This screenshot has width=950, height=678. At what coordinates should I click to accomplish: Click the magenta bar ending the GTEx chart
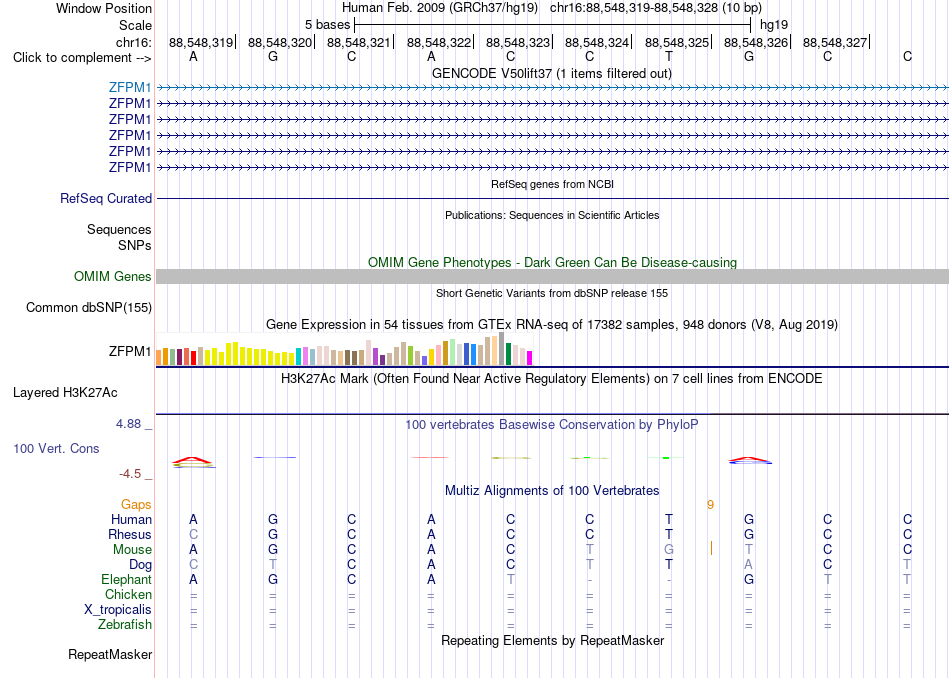click(530, 358)
